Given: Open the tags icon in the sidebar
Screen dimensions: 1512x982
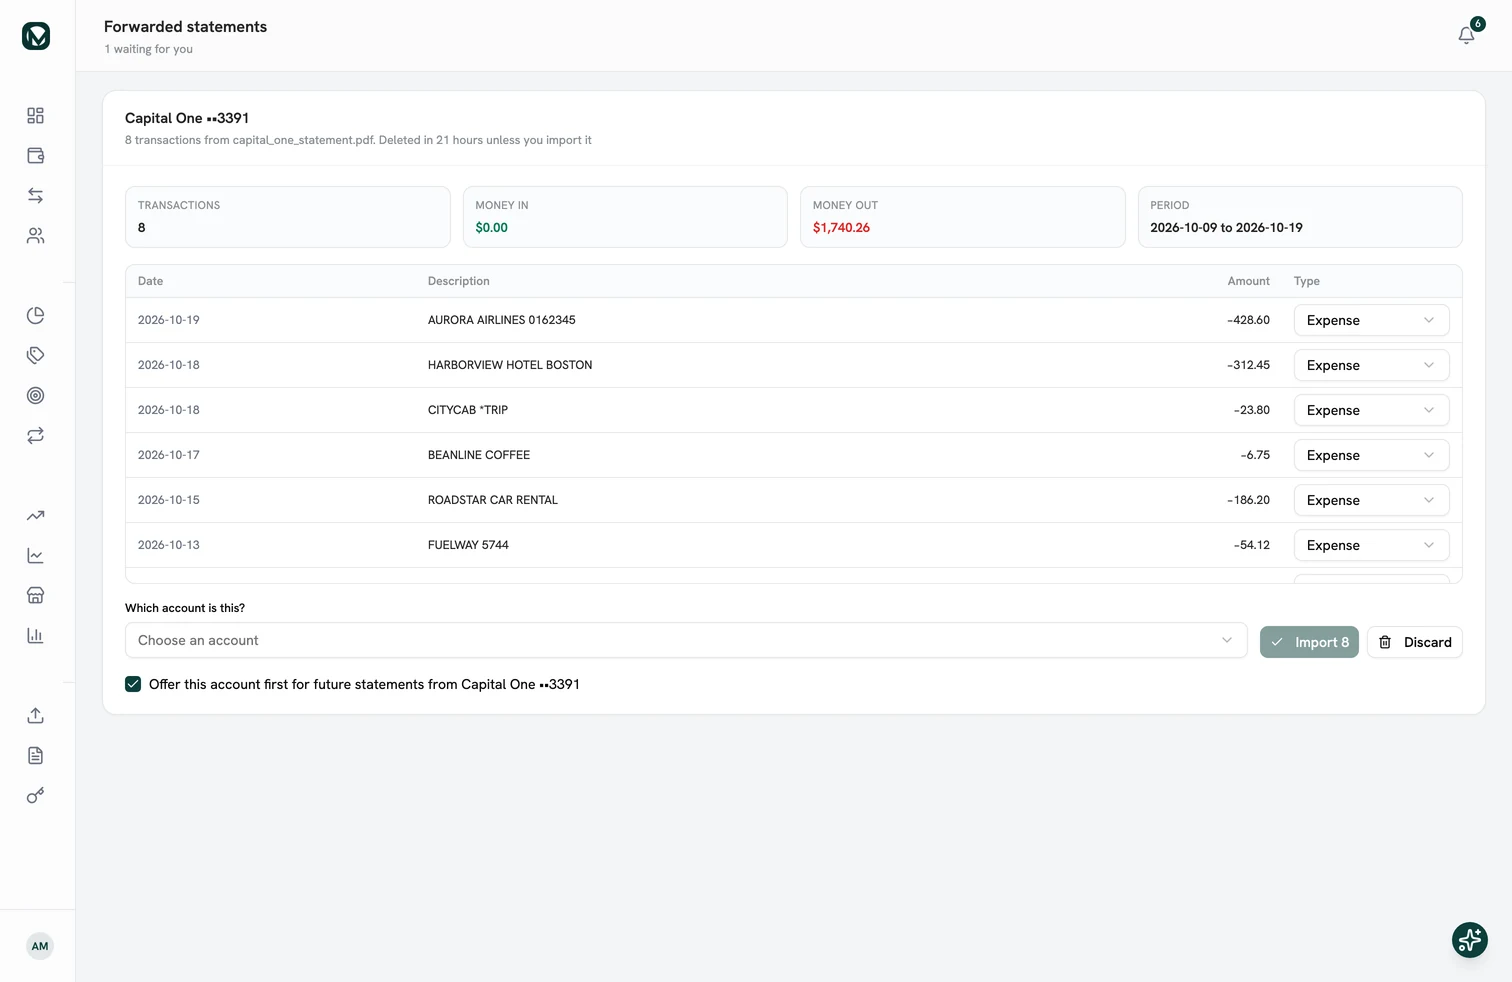Looking at the screenshot, I should click(36, 356).
